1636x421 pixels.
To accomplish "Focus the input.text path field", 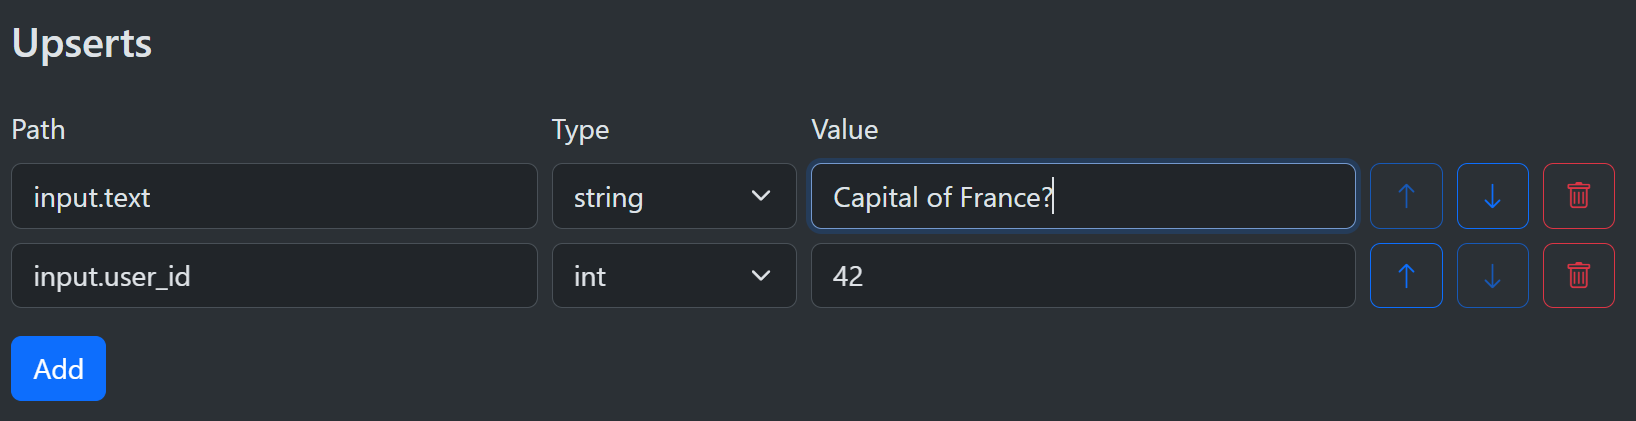I will tap(274, 196).
